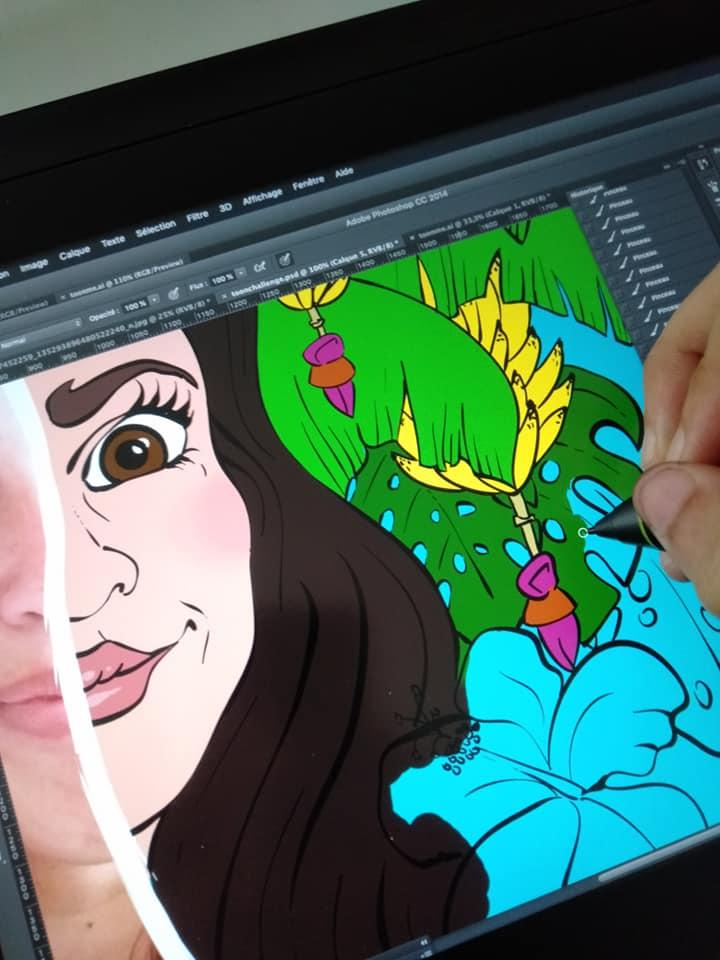Open the Texte menu
The height and width of the screenshot is (960, 720).
113,241
